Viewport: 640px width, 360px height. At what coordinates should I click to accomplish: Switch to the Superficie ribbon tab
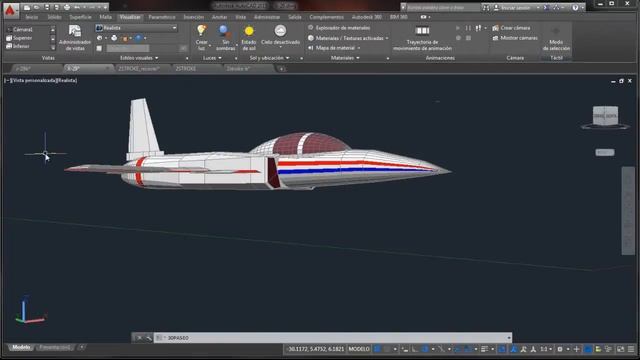pos(80,17)
